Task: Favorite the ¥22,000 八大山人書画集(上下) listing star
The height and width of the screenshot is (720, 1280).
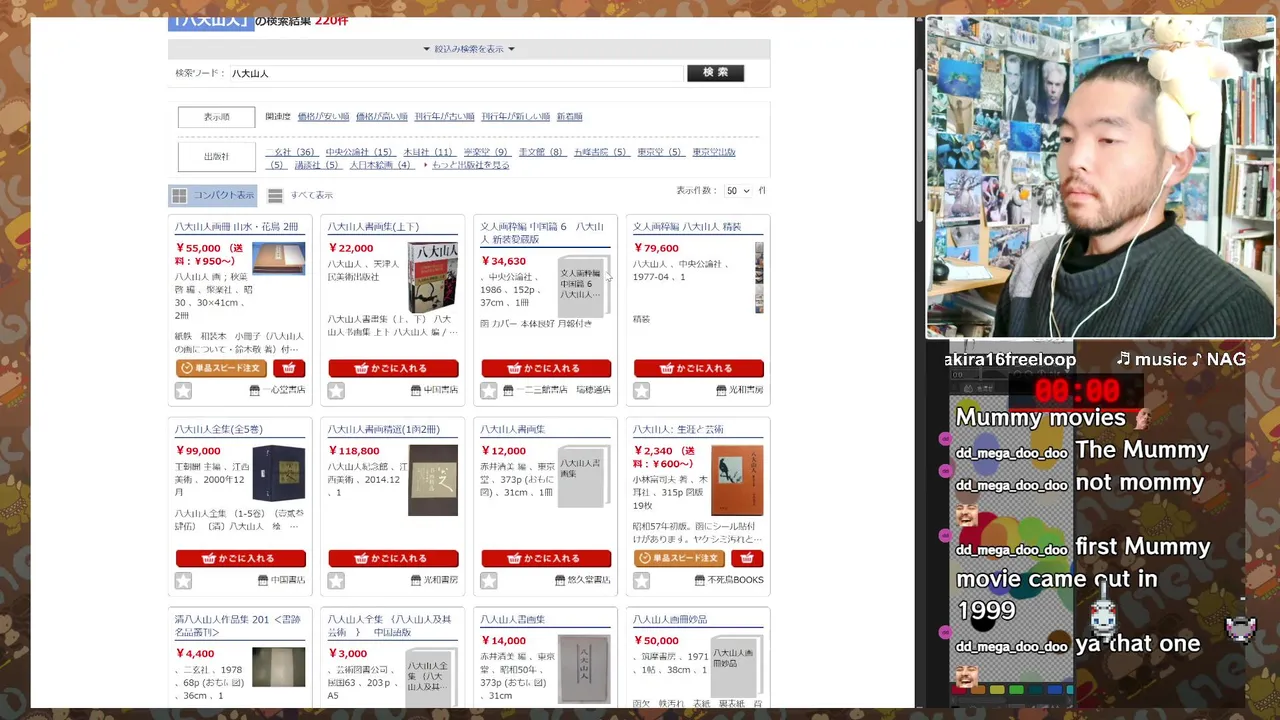Action: tap(336, 391)
